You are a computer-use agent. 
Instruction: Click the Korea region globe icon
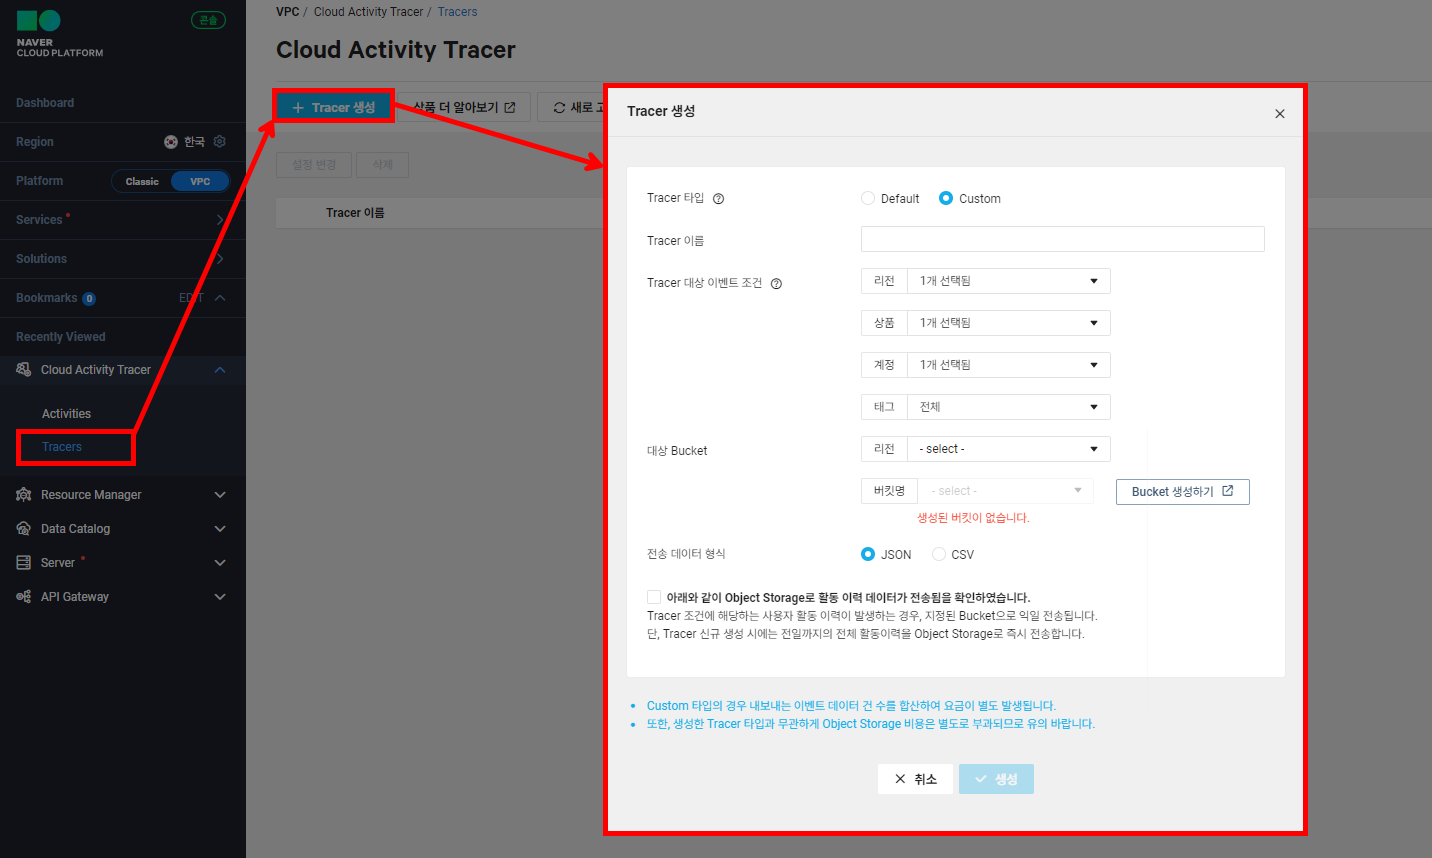171,142
